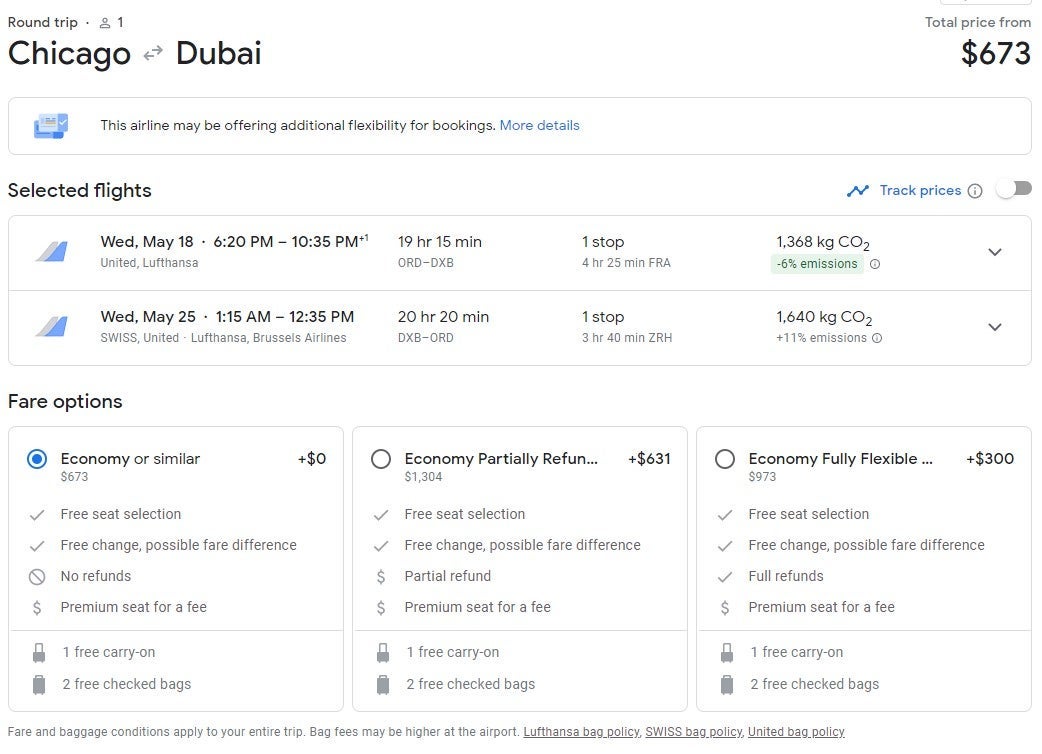Image resolution: width=1042 pixels, height=754 pixels.
Task: Expand the Wed, May 25 flight details
Action: [994, 327]
